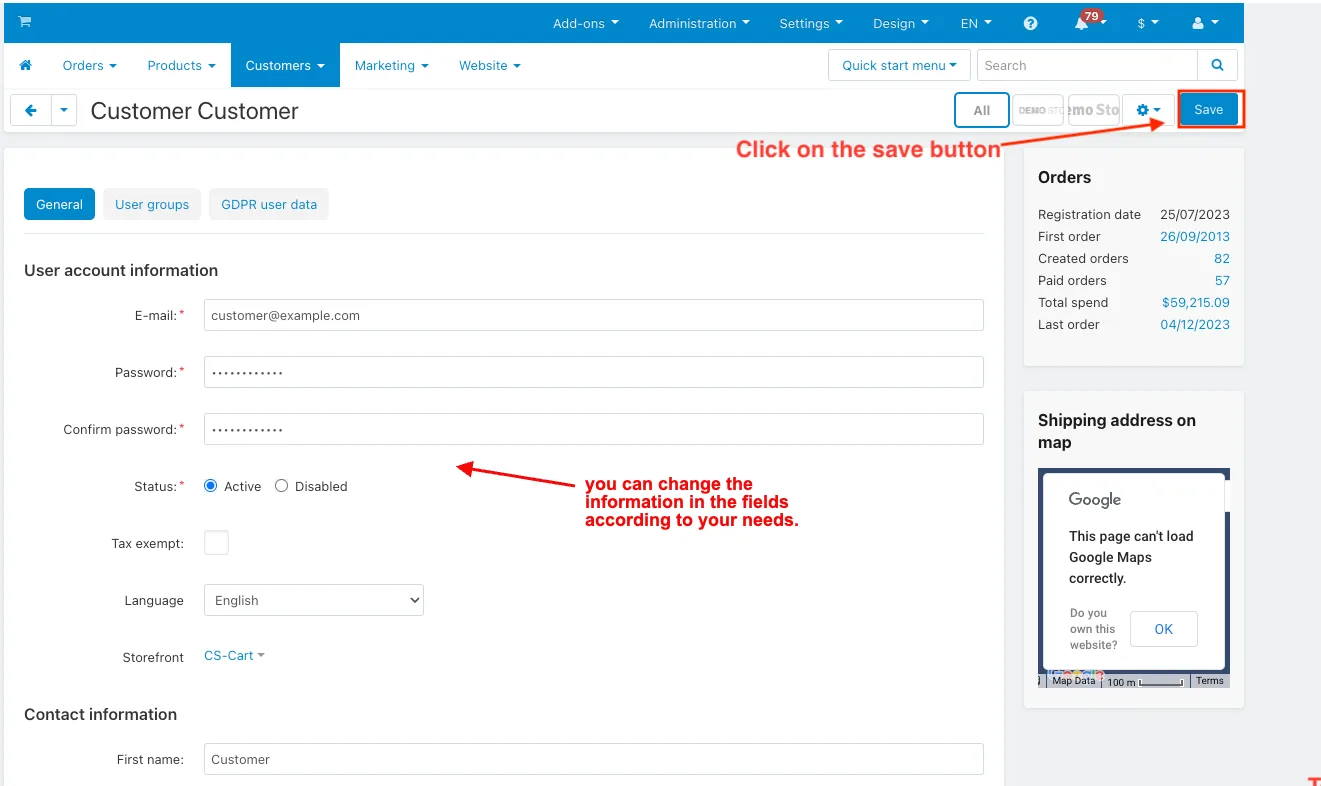Go to the home icon in navigation
1321x786 pixels.
[26, 65]
